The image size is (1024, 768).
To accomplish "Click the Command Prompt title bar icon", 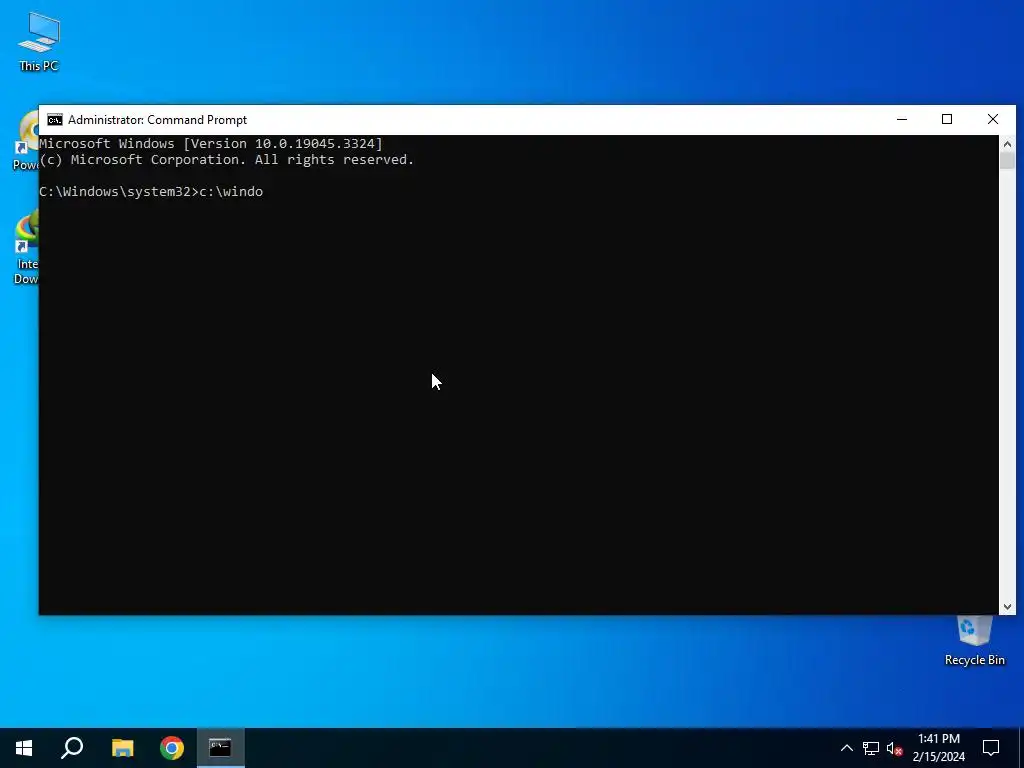I will coord(55,120).
